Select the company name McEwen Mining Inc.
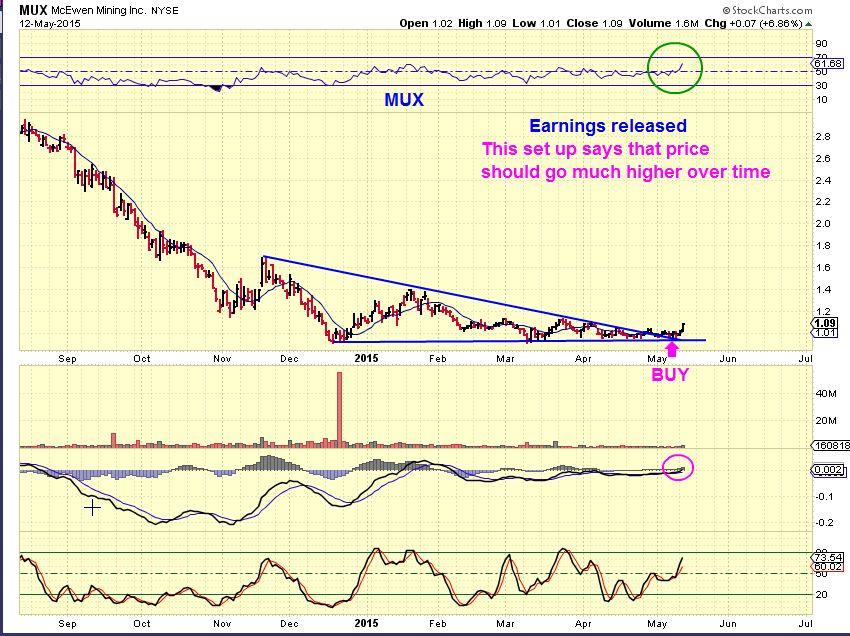The height and width of the screenshot is (636, 850). (99, 10)
